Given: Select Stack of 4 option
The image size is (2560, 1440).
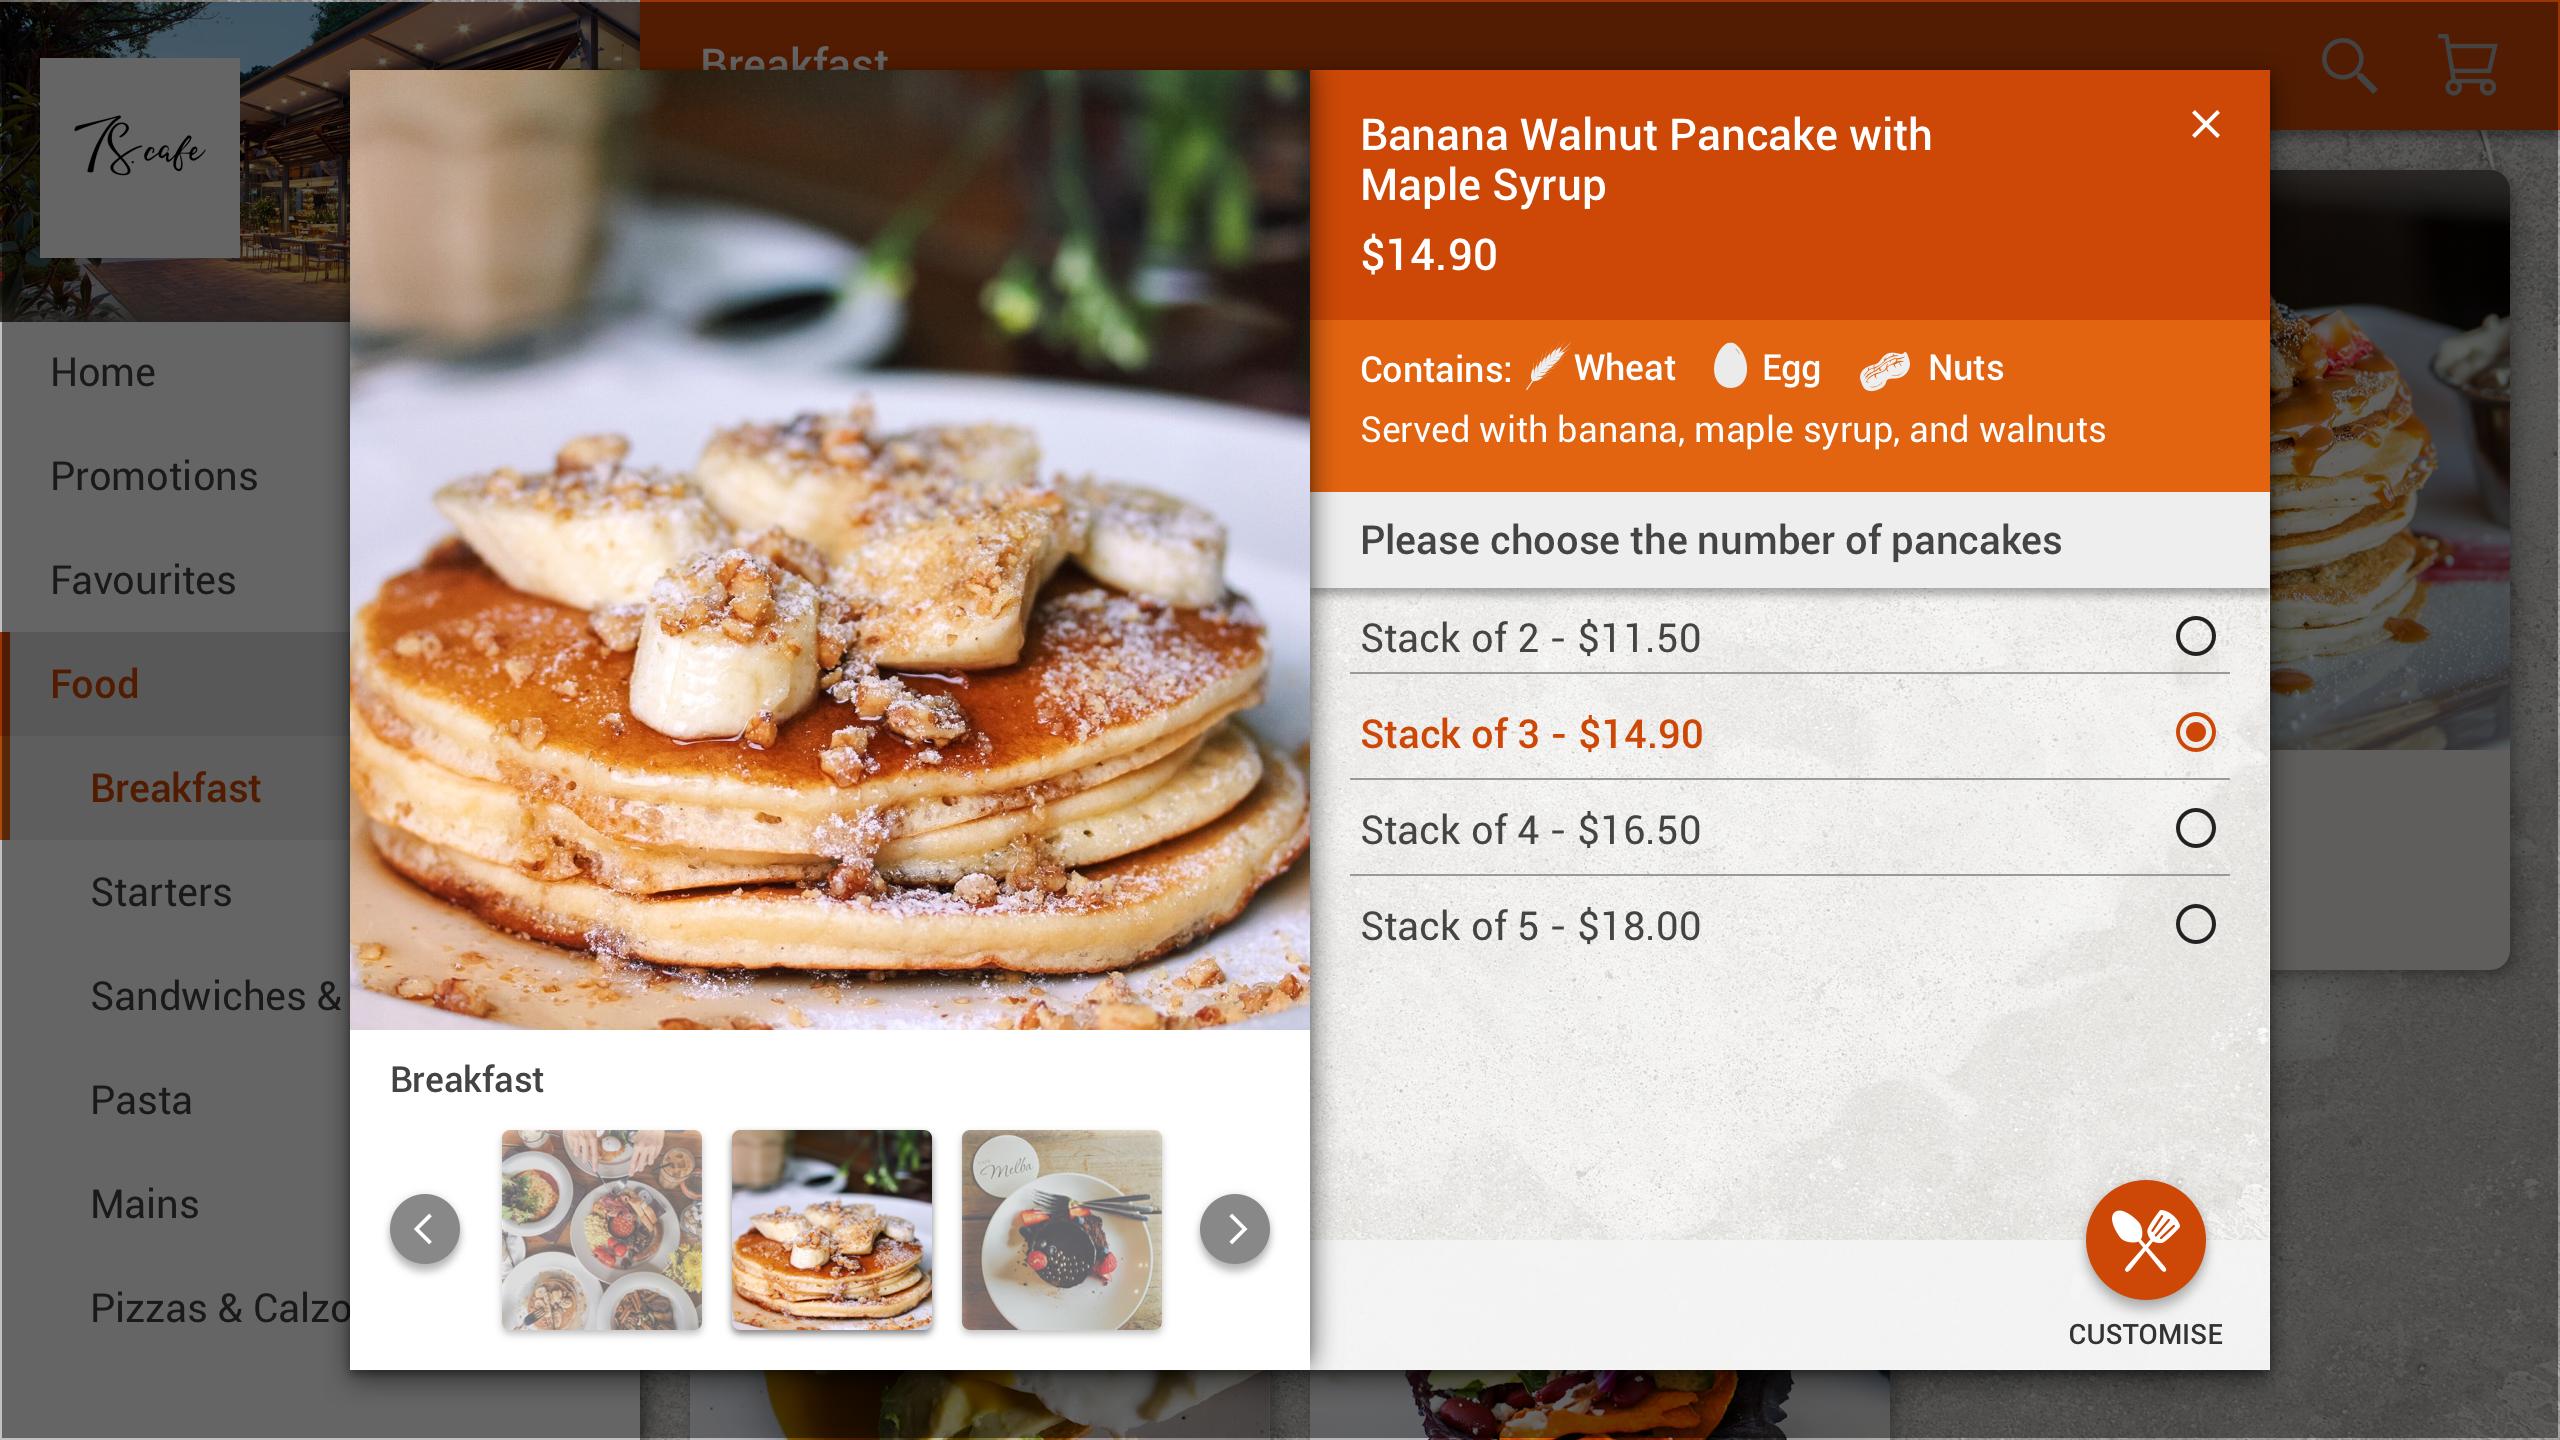Looking at the screenshot, I should point(2195,829).
